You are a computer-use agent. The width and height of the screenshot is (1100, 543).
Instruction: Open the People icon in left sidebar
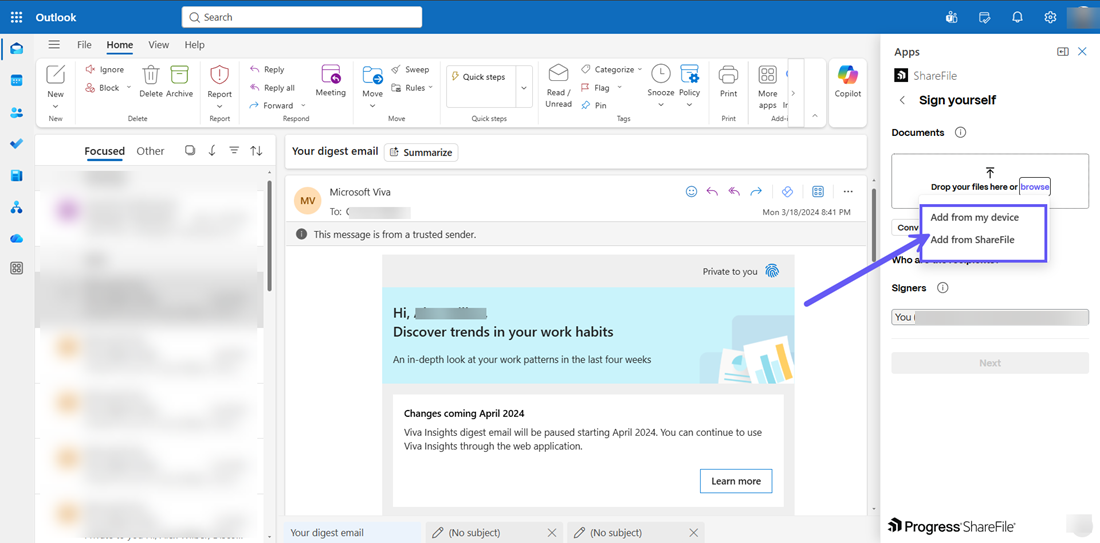[17, 112]
